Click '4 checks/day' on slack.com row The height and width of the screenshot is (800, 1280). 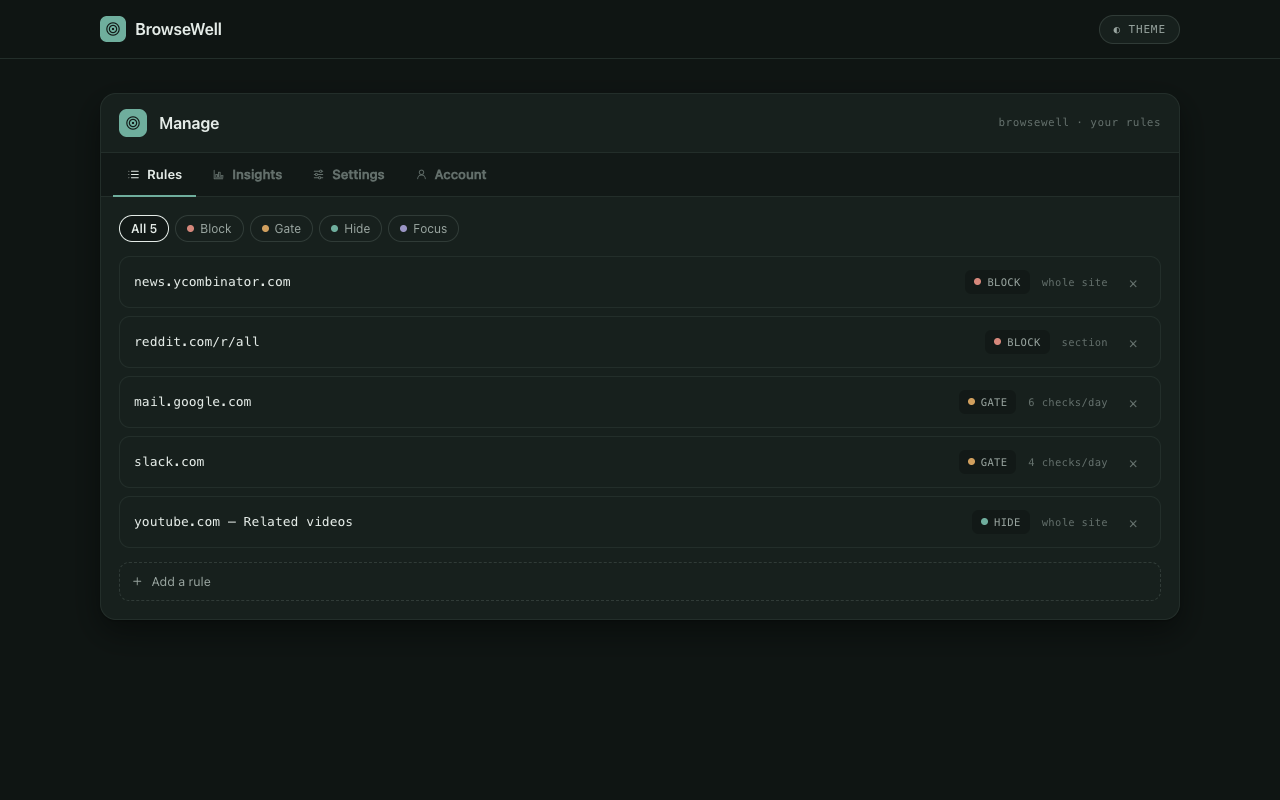(x=1068, y=462)
